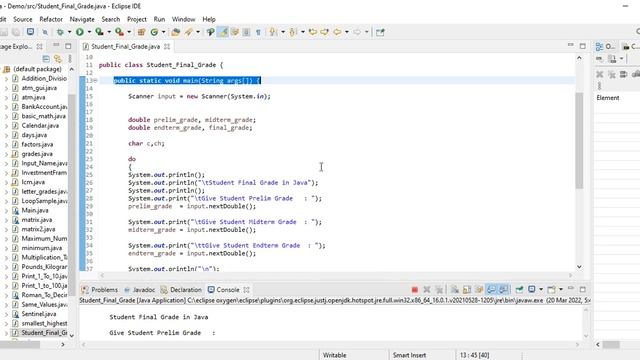Viewport: 640px width, 360px height.
Task: Open the New Java Class dropdown arrow
Action: coord(163,32)
